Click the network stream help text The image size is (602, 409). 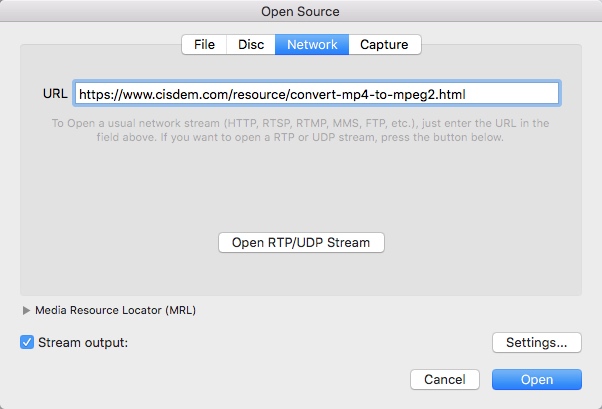(300, 130)
